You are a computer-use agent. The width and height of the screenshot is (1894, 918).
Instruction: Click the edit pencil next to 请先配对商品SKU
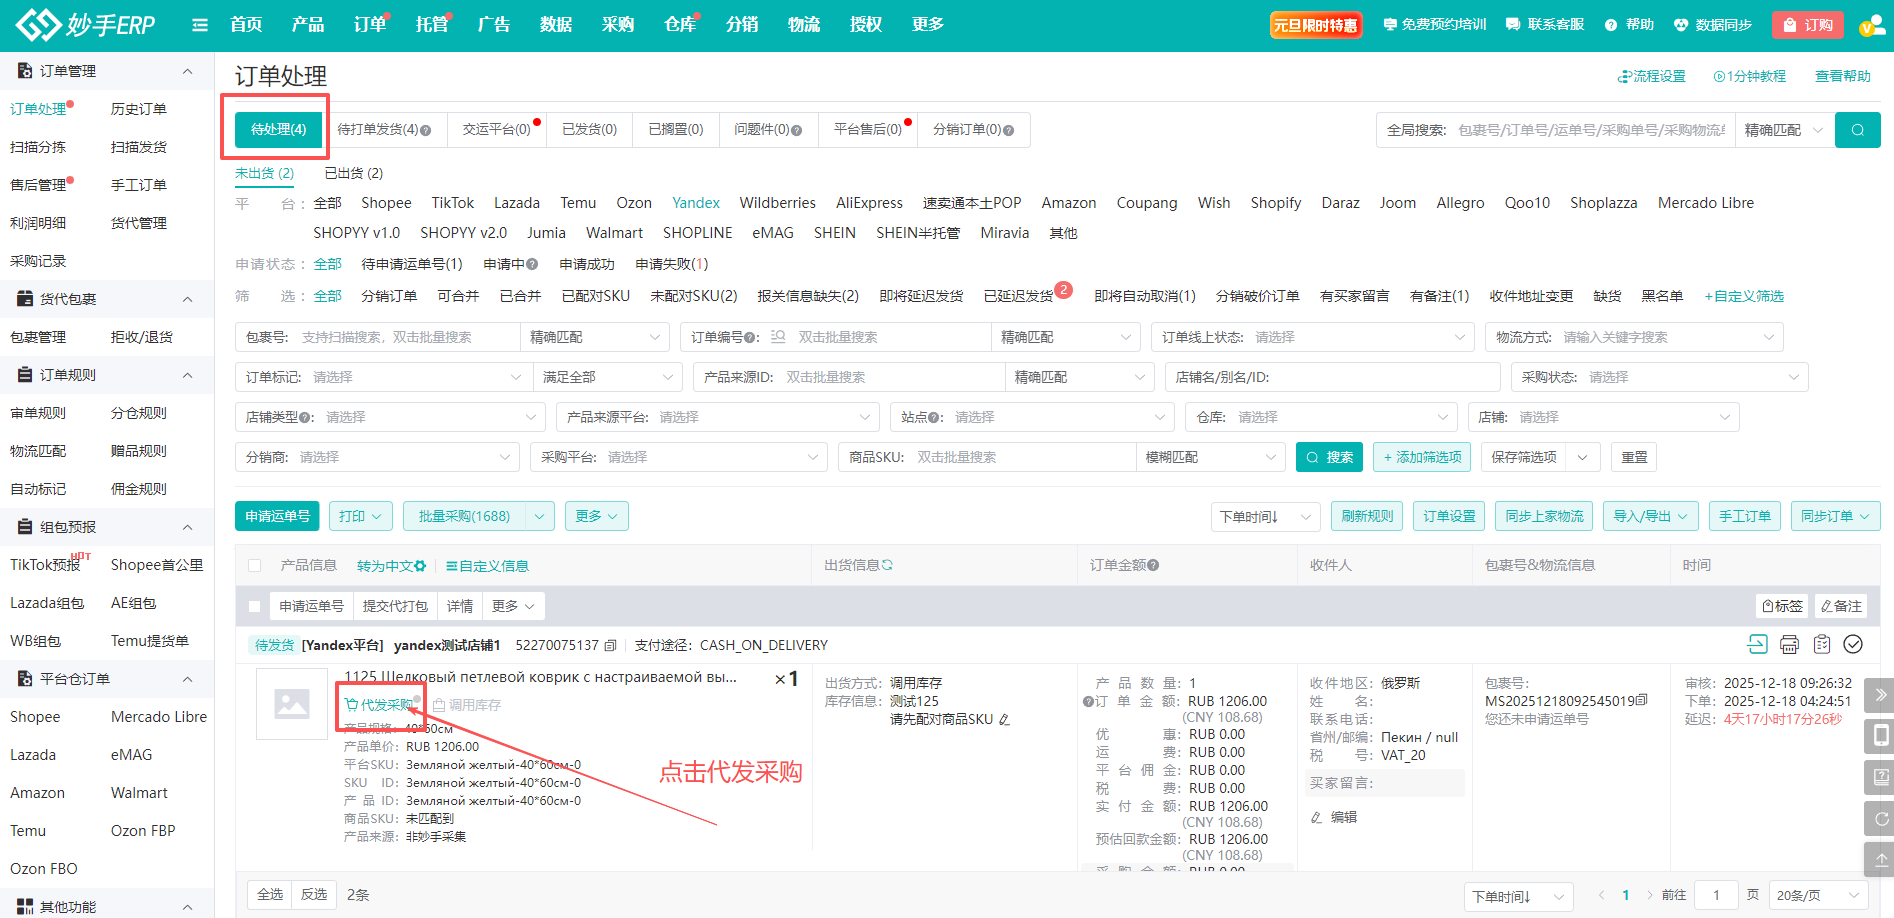click(1004, 720)
